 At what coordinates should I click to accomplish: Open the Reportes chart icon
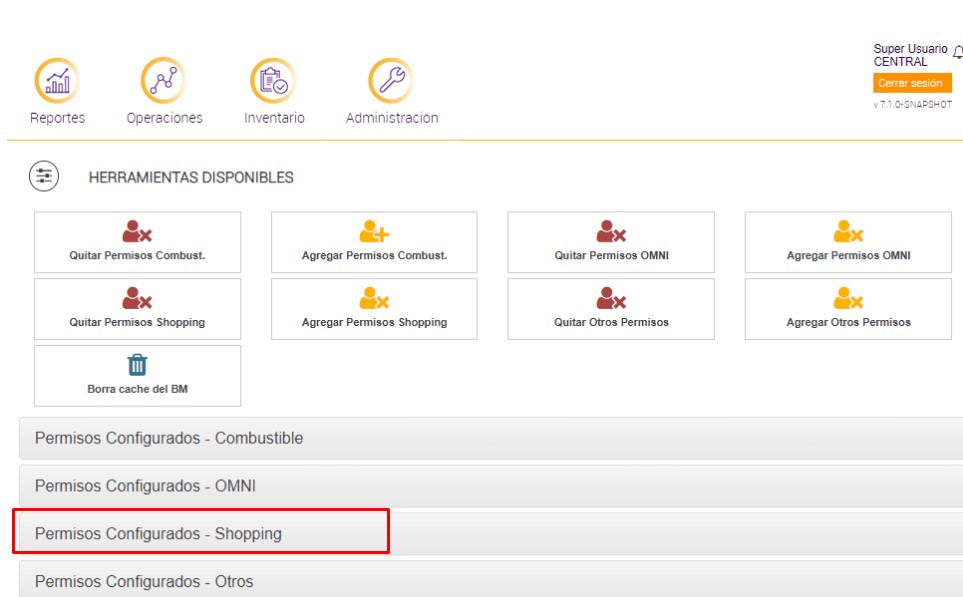coord(57,82)
